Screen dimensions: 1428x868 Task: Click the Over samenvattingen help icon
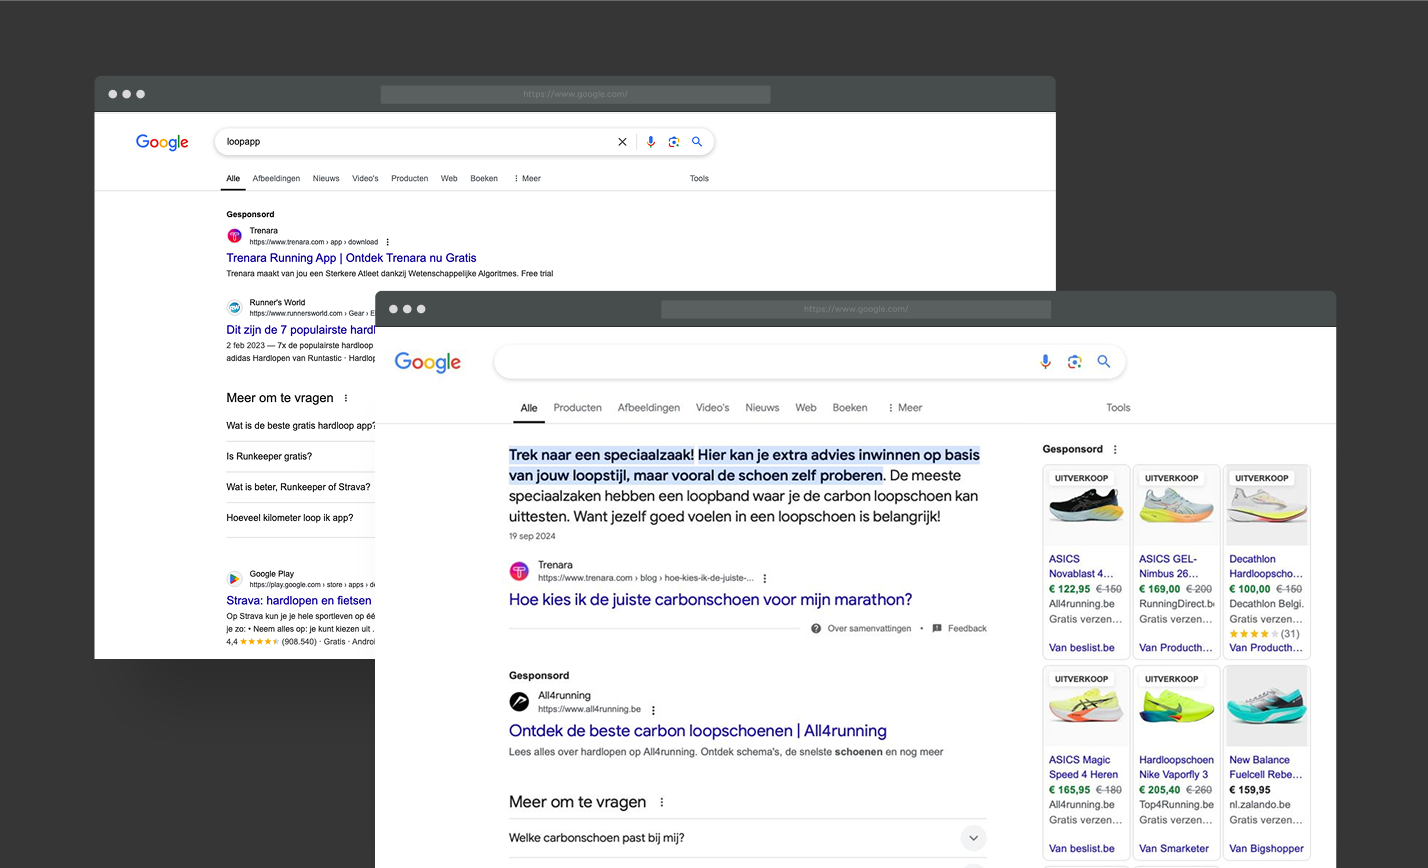[x=816, y=628]
